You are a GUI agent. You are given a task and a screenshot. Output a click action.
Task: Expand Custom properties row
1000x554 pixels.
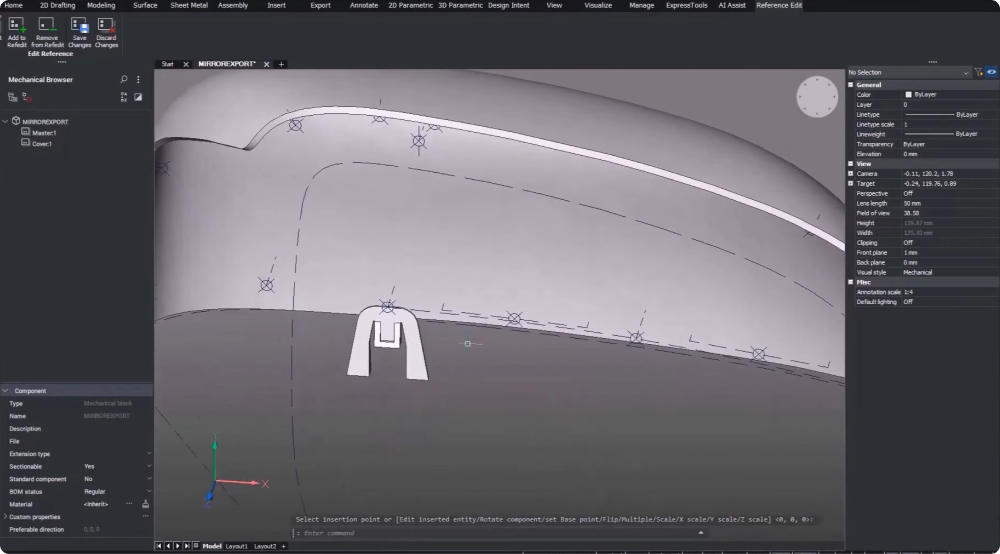(5, 516)
